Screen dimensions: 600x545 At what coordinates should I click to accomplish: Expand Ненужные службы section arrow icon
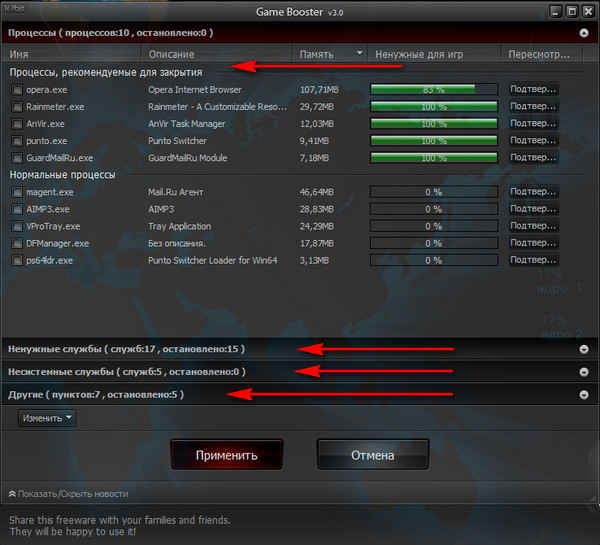pos(583,349)
